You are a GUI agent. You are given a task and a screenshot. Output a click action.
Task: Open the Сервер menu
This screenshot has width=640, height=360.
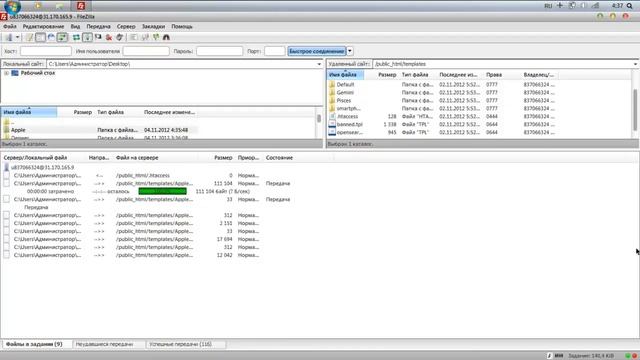[x=126, y=27]
